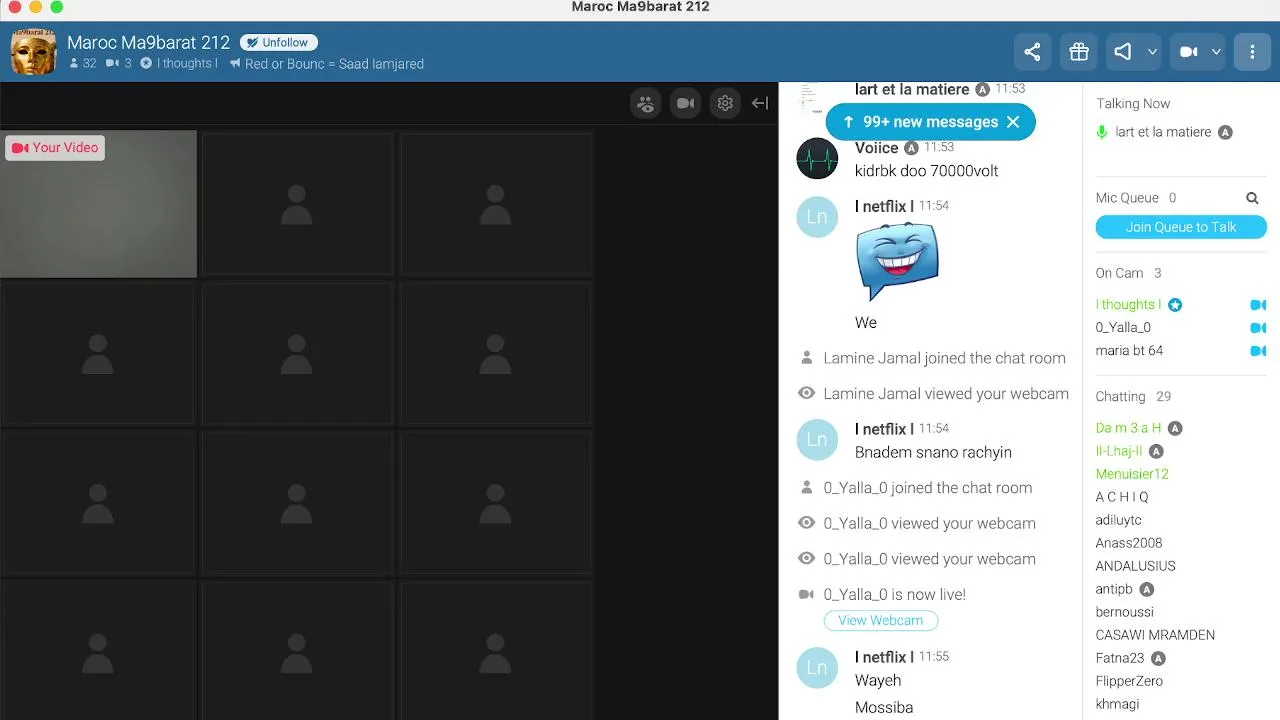This screenshot has height=720, width=1280.
Task: Click Voiice user avatar in chat
Action: tap(817, 159)
